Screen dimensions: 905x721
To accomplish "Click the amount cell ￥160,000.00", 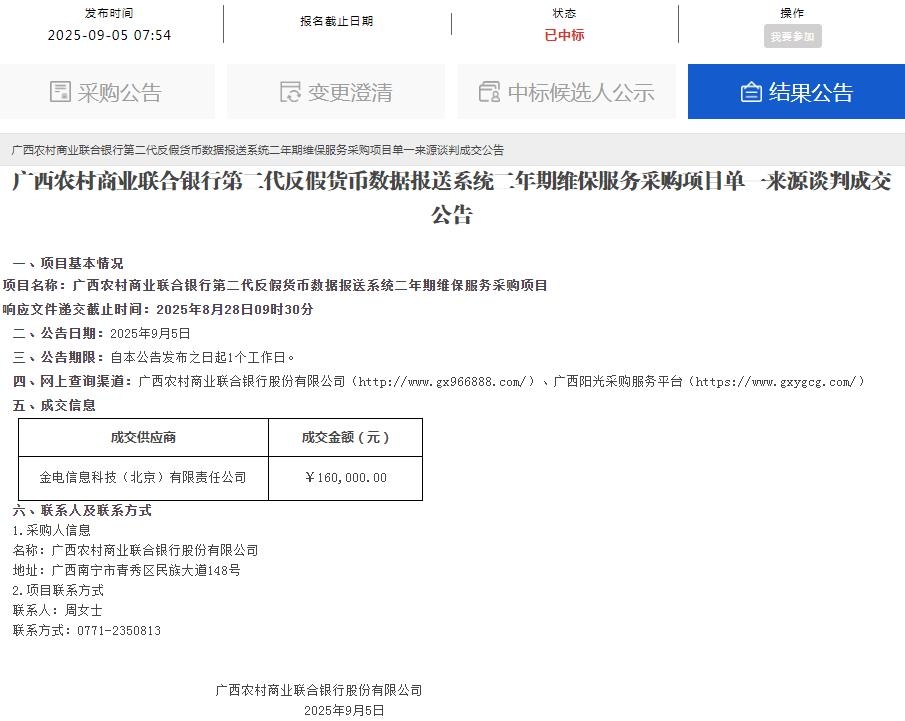I will 346,477.
